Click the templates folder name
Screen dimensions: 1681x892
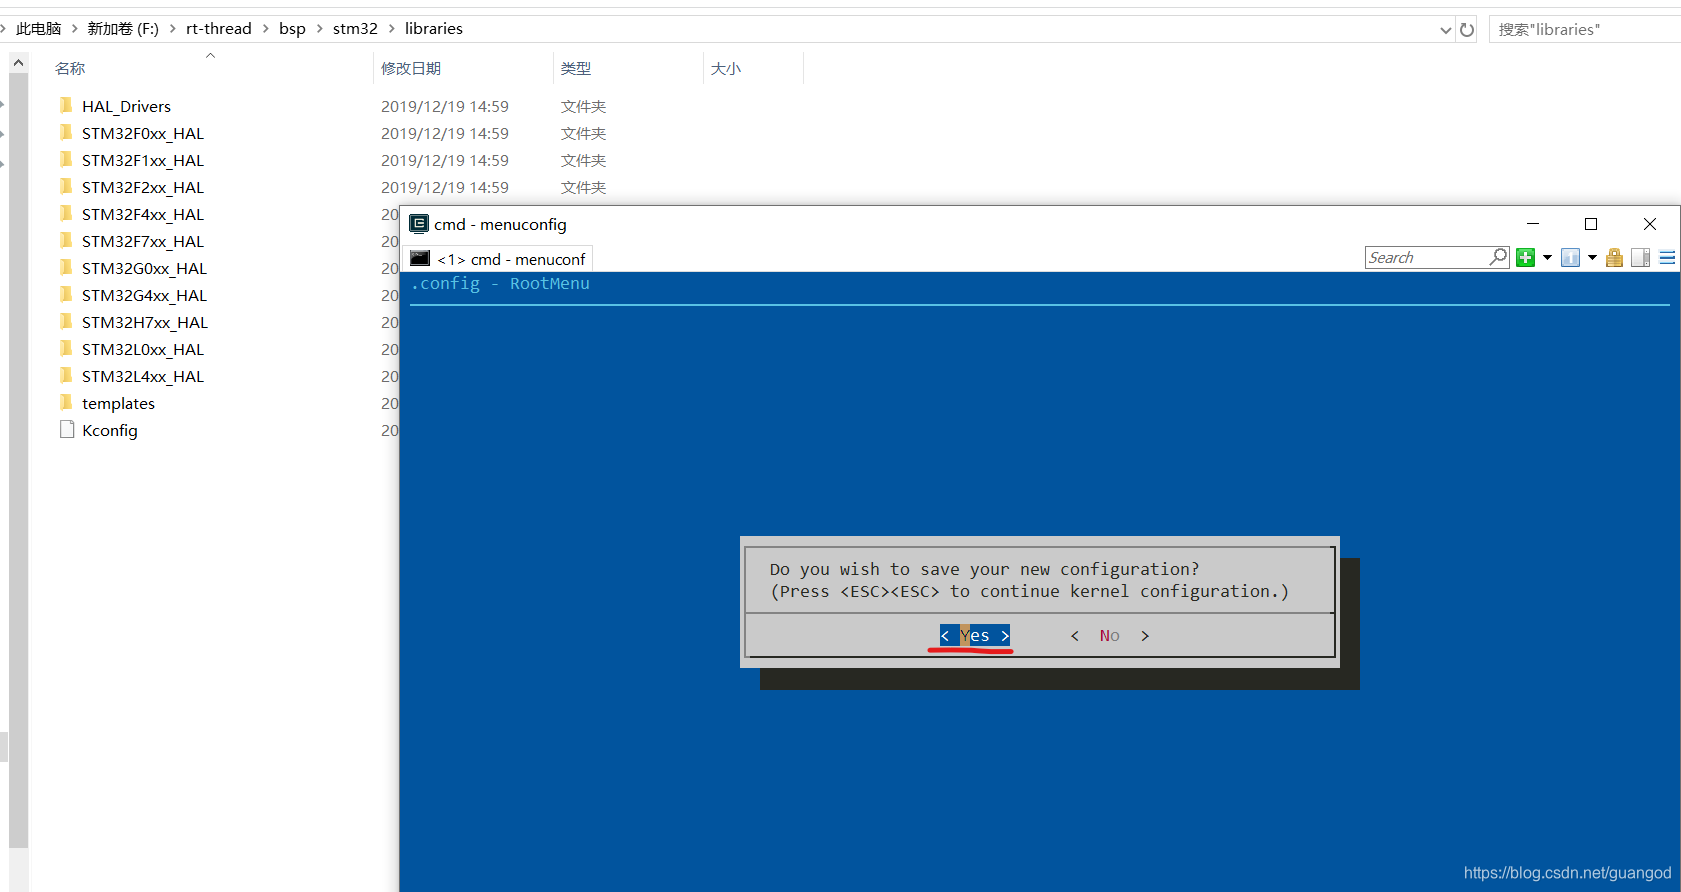(x=118, y=403)
